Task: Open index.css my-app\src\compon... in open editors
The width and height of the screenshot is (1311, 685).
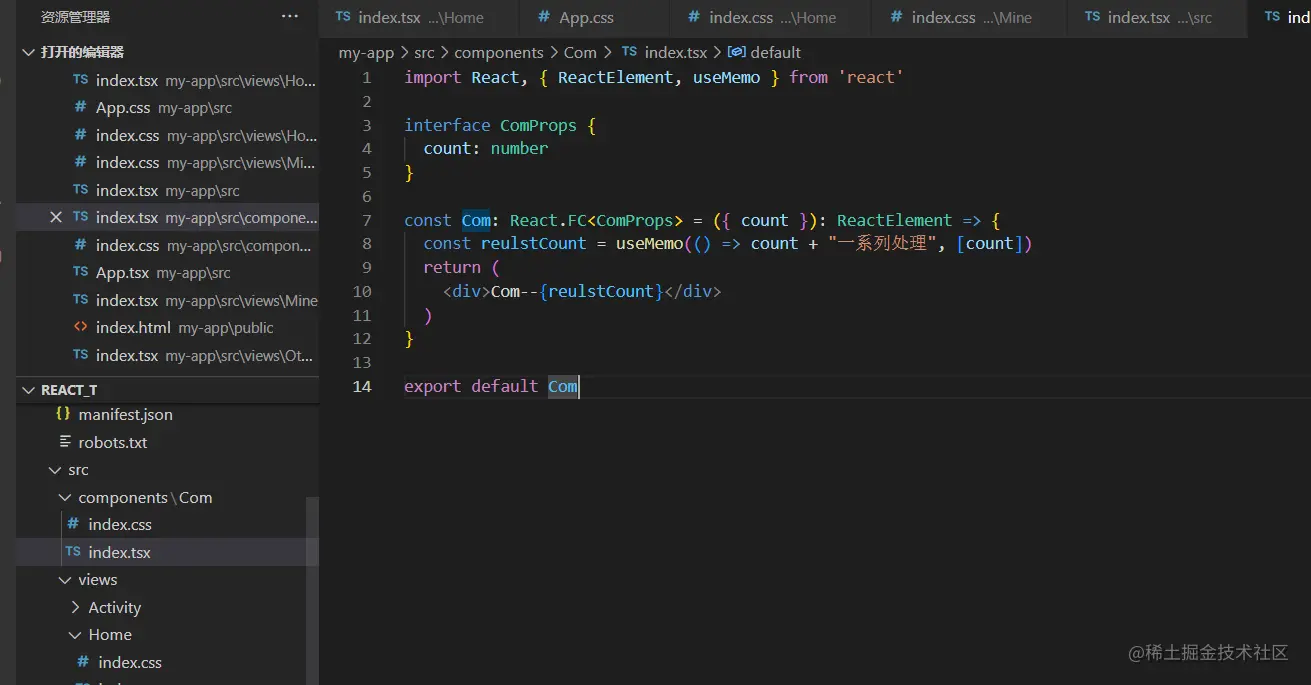Action: 168,245
